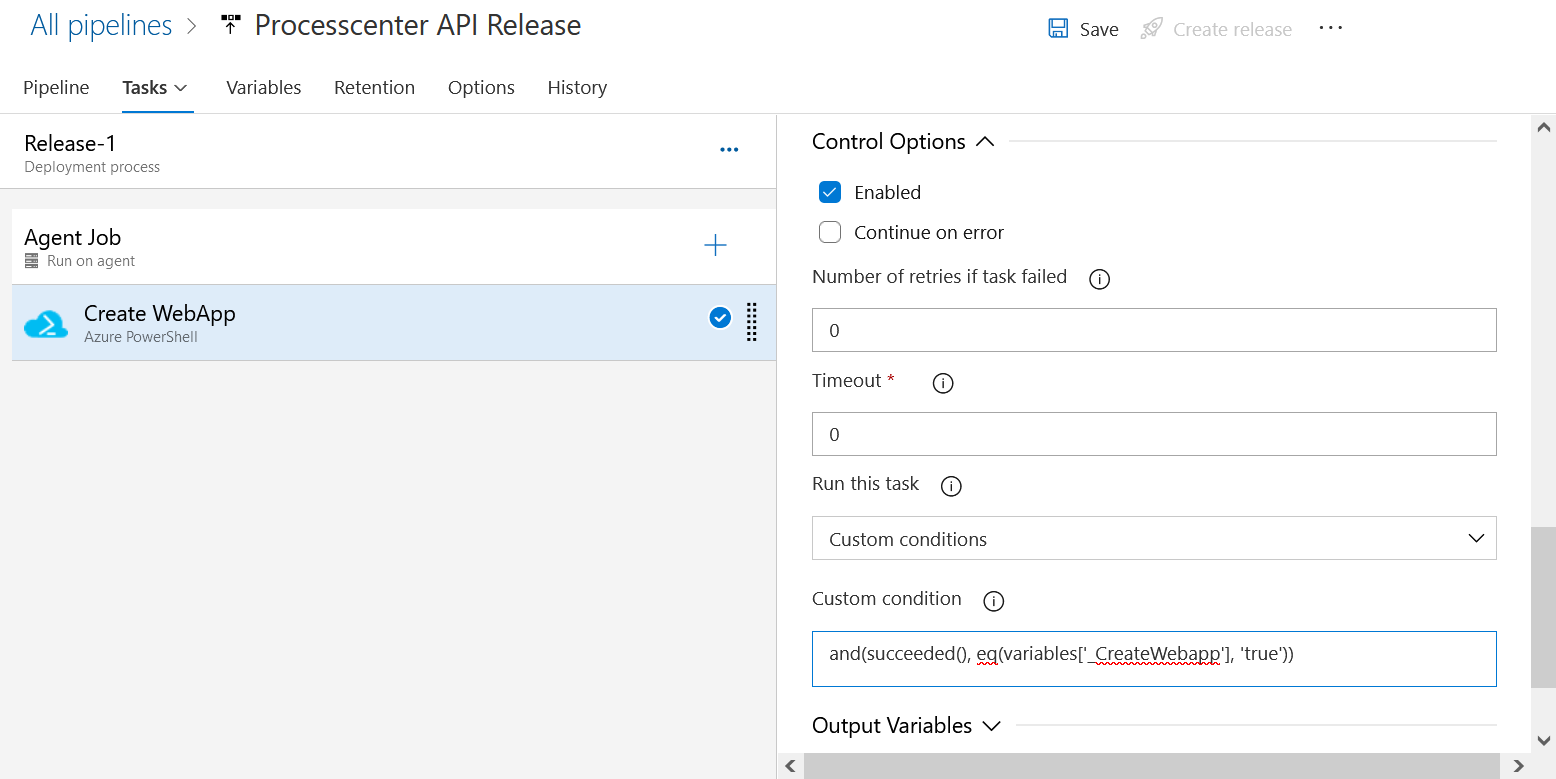Viewport: 1556px width, 779px height.
Task: Click the horizontal scrollbar right arrow
Action: pos(1518,766)
